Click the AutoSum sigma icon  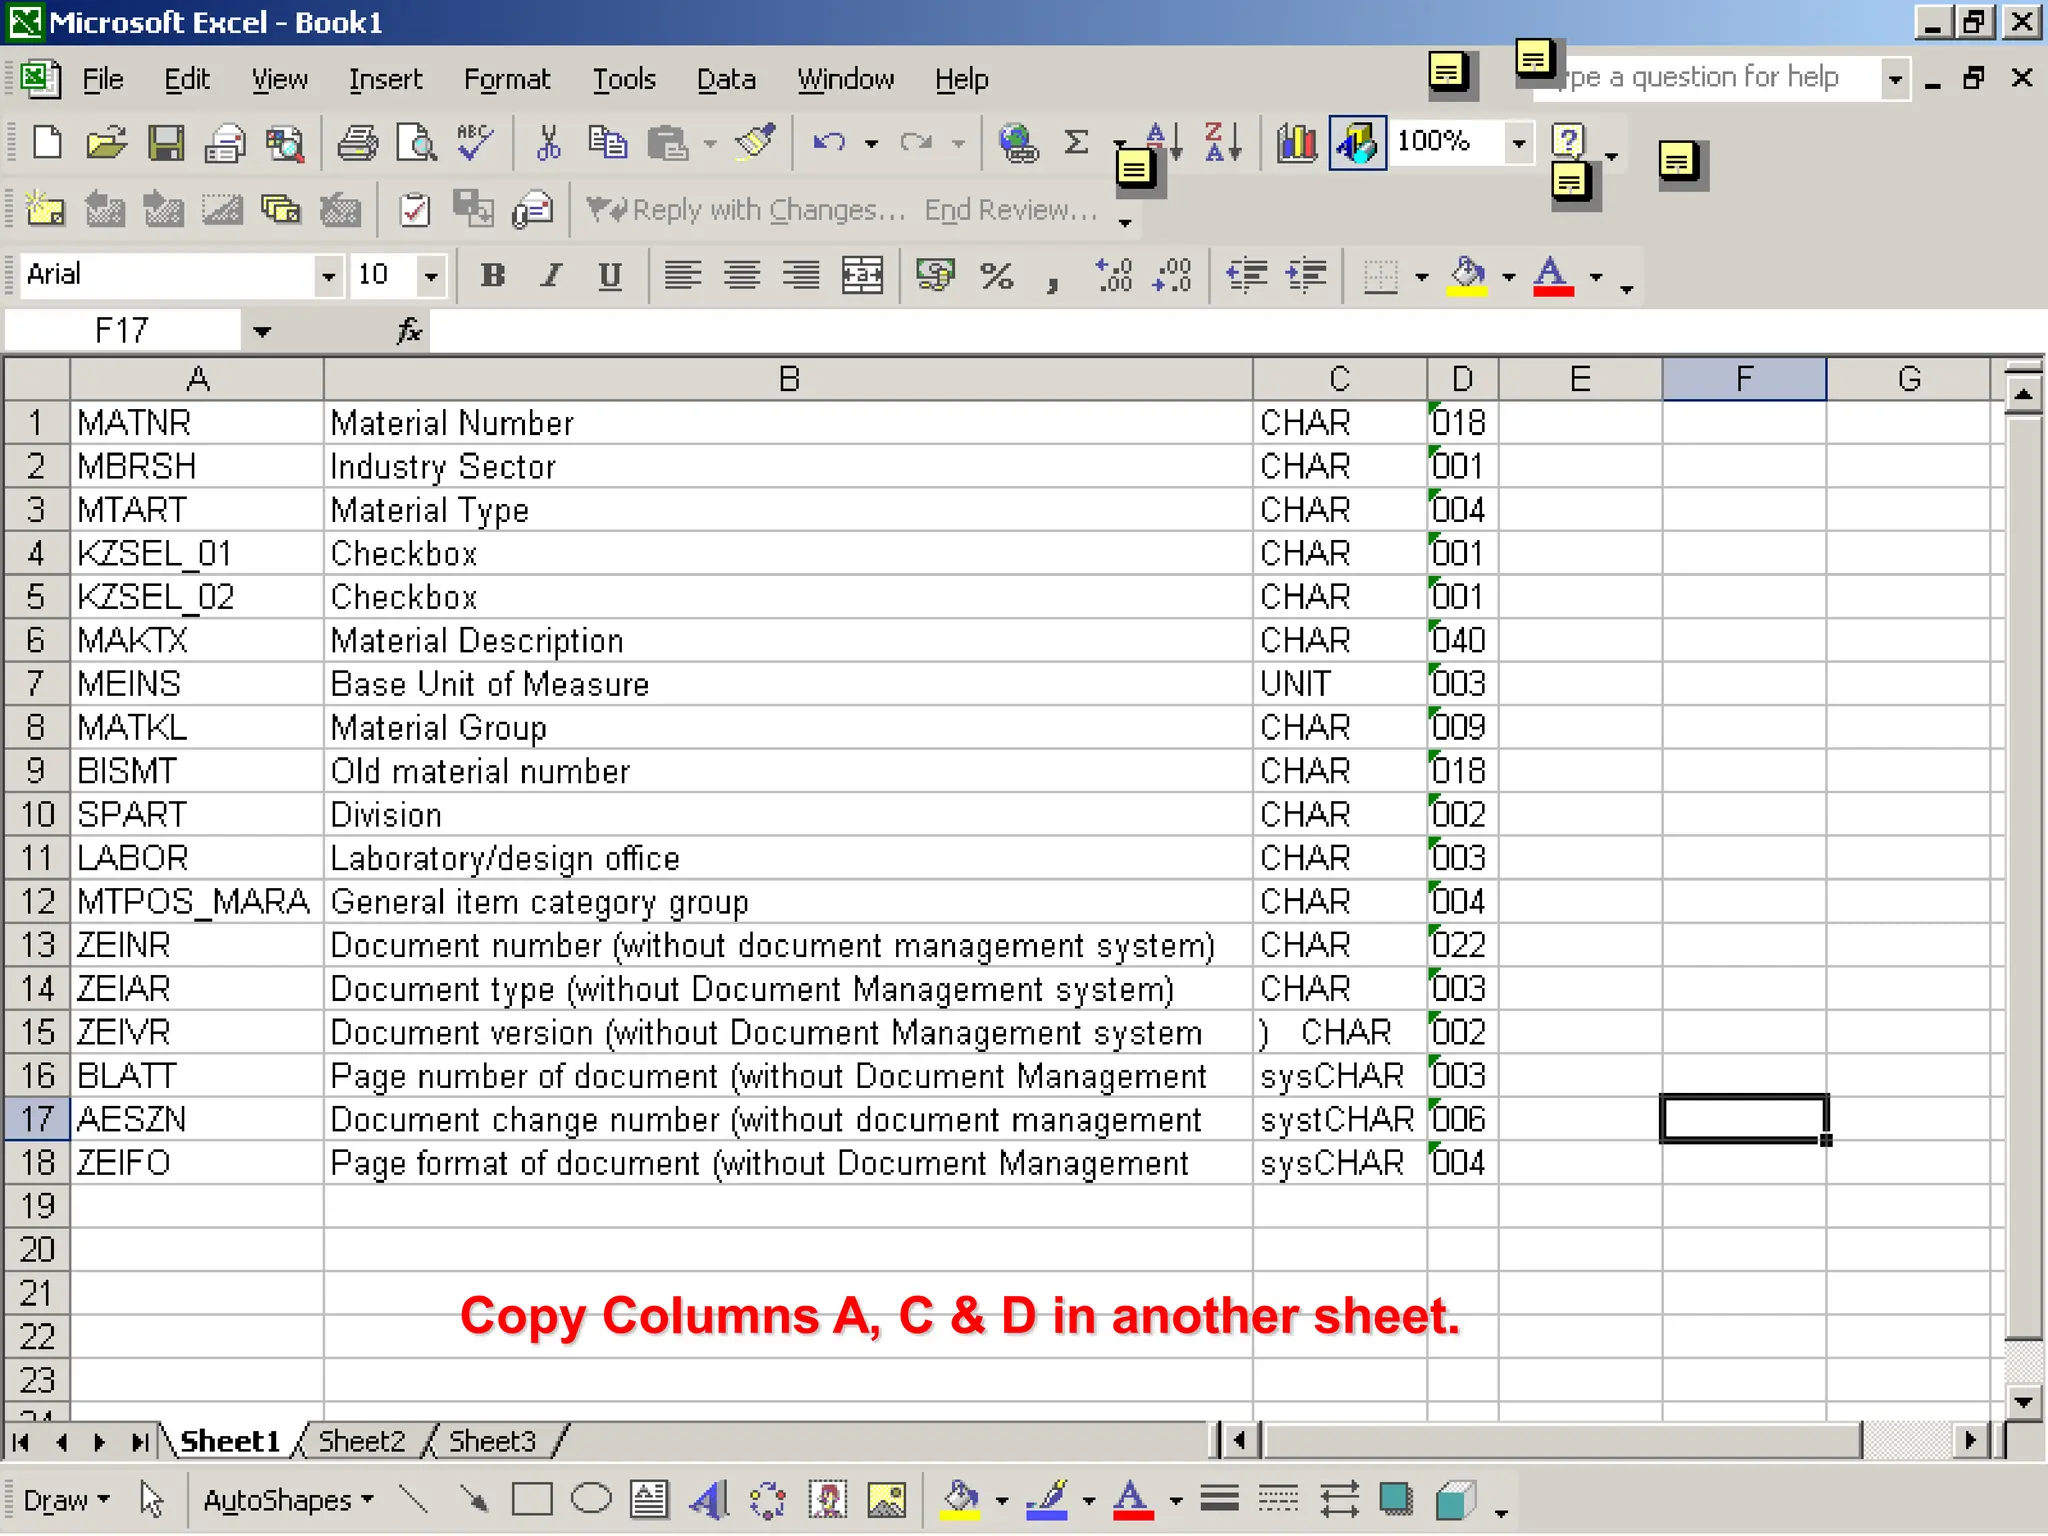point(1076,143)
